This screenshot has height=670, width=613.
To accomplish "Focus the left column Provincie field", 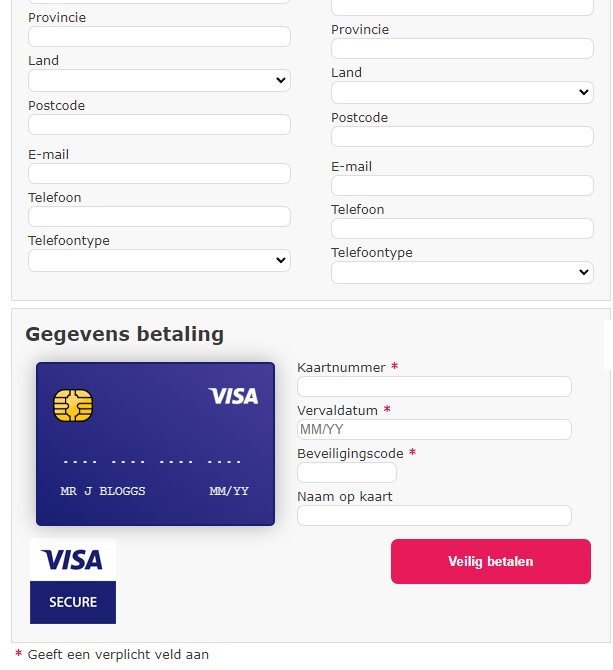I will [159, 37].
